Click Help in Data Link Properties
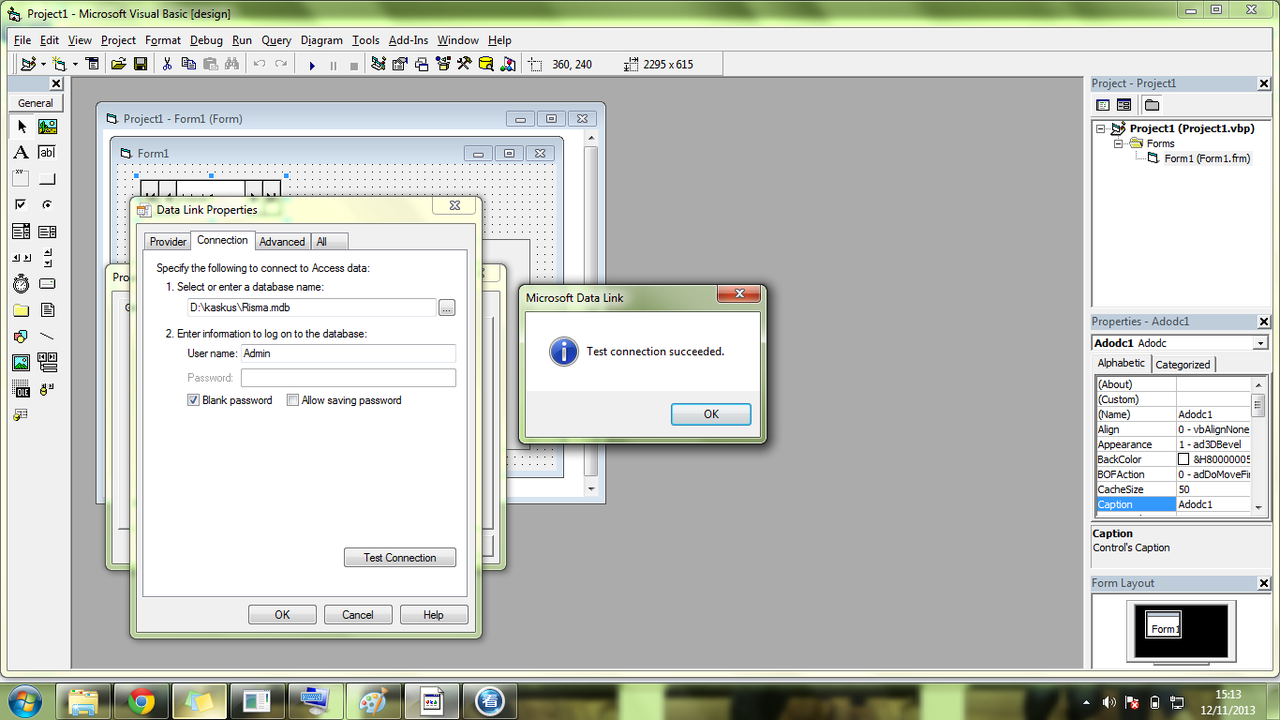This screenshot has height=720, width=1280. [434, 614]
